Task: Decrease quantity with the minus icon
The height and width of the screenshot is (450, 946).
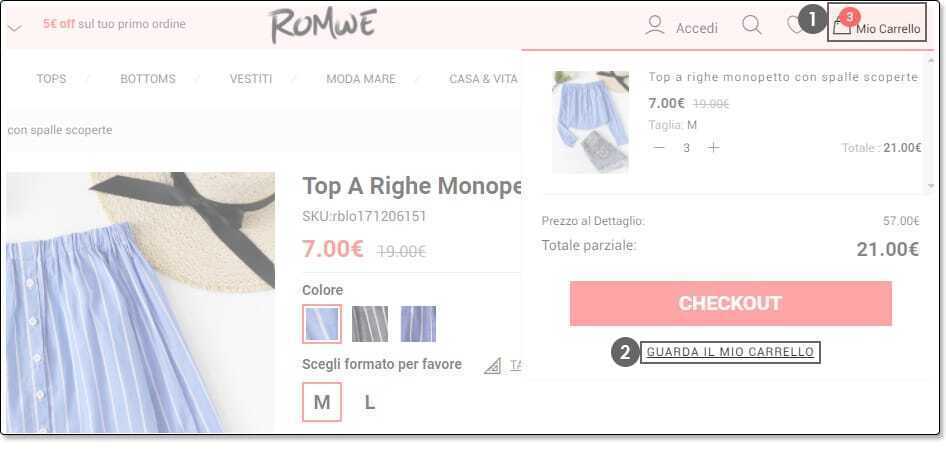Action: pyautogui.click(x=659, y=148)
